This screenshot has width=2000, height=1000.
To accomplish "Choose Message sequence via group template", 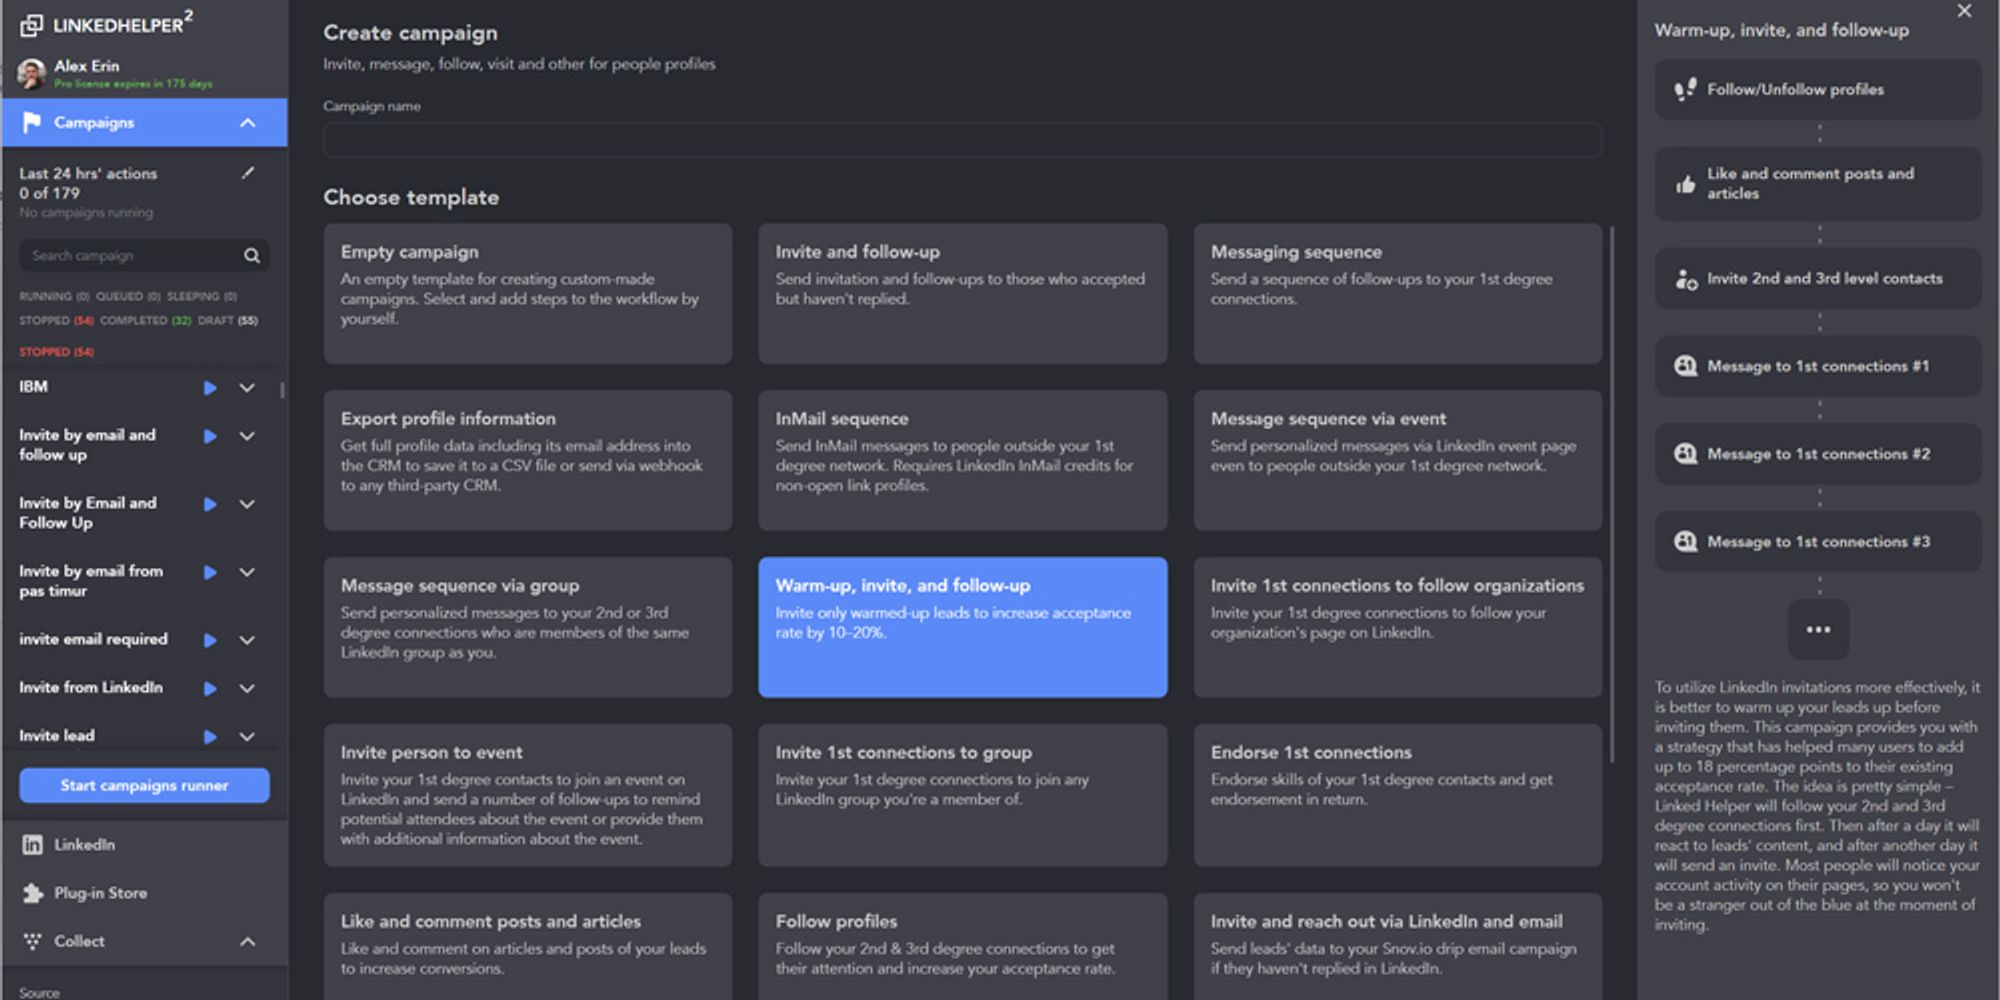I will (x=527, y=627).
